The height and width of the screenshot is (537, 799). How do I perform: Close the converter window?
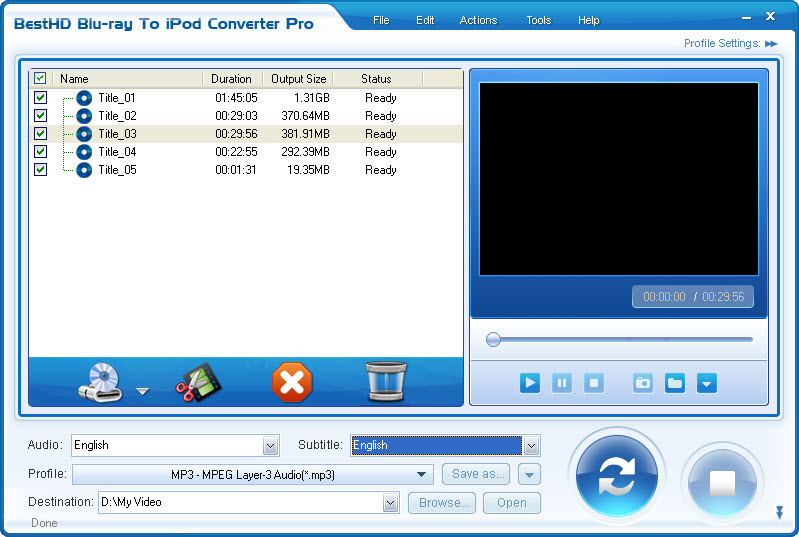pyautogui.click(x=770, y=16)
